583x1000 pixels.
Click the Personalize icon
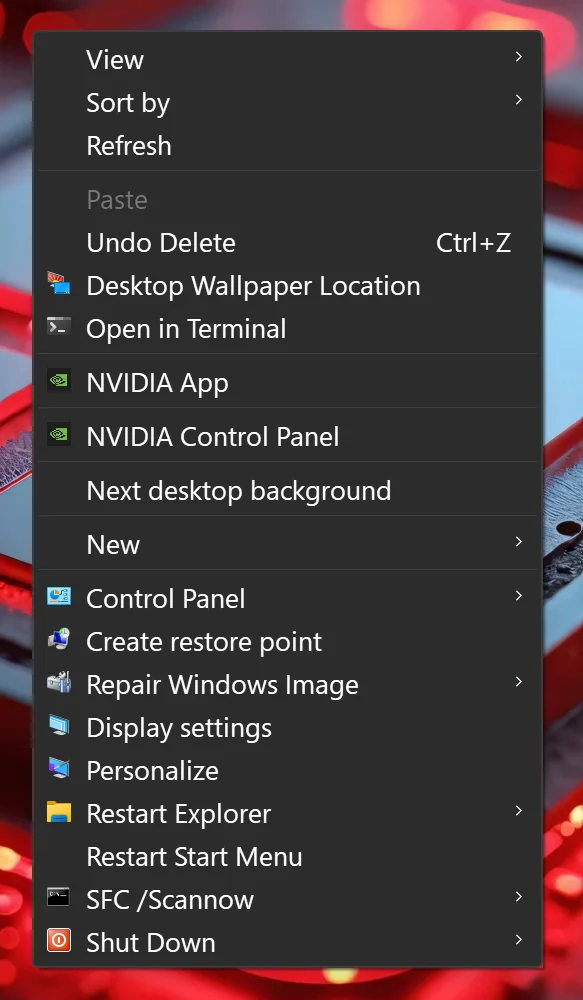pyautogui.click(x=59, y=769)
